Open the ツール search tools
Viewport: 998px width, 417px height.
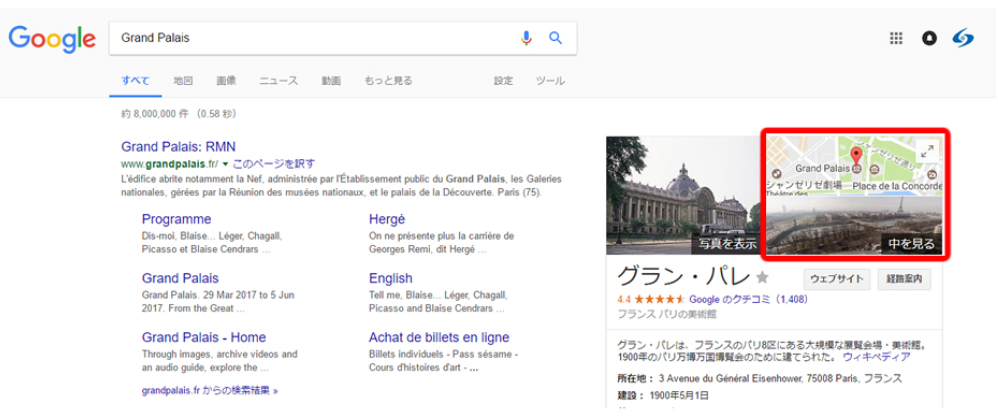point(550,81)
